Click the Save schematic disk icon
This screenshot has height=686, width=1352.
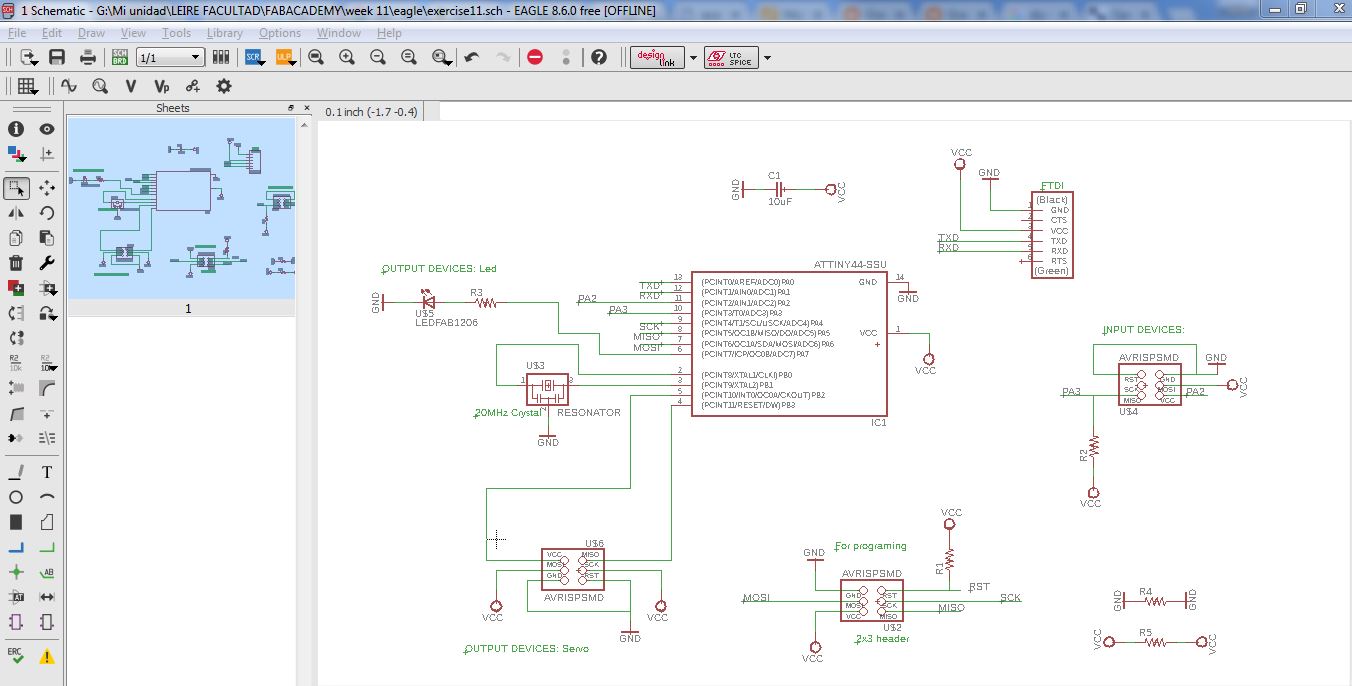[57, 57]
